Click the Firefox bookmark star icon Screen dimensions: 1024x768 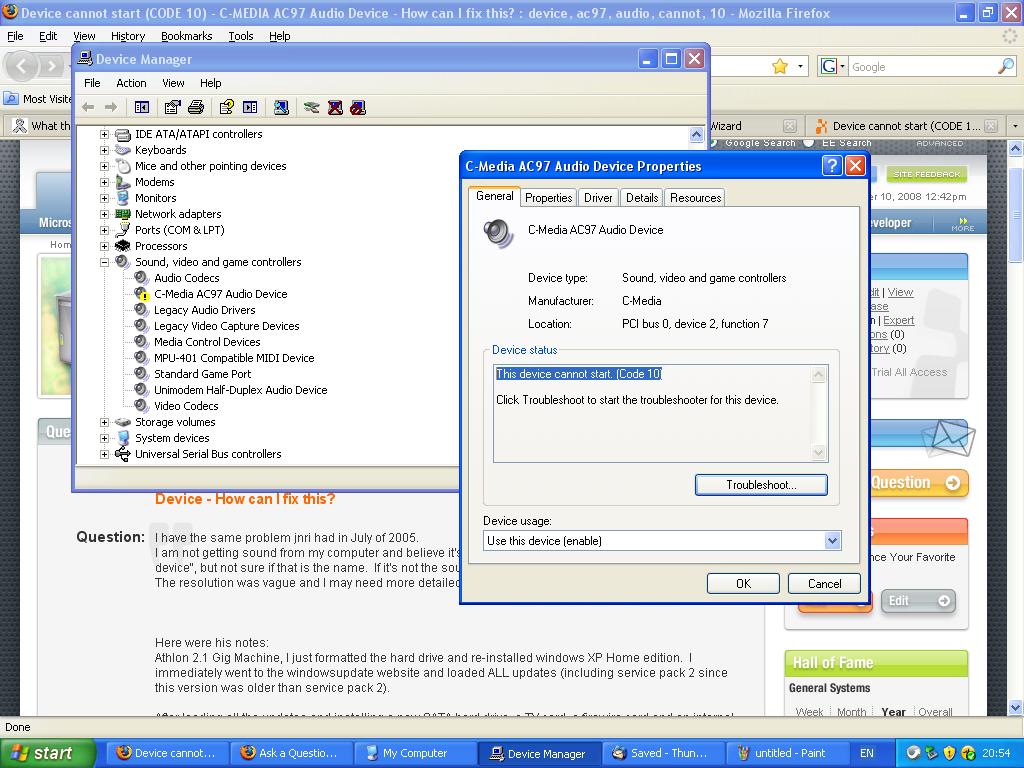780,66
